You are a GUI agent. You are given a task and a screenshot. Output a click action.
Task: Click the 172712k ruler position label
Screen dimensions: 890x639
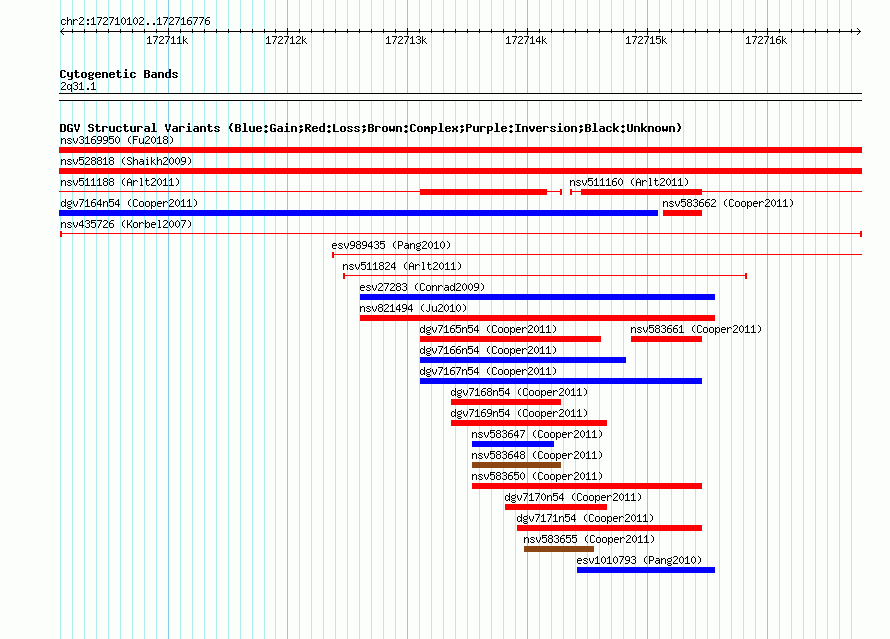(x=286, y=40)
